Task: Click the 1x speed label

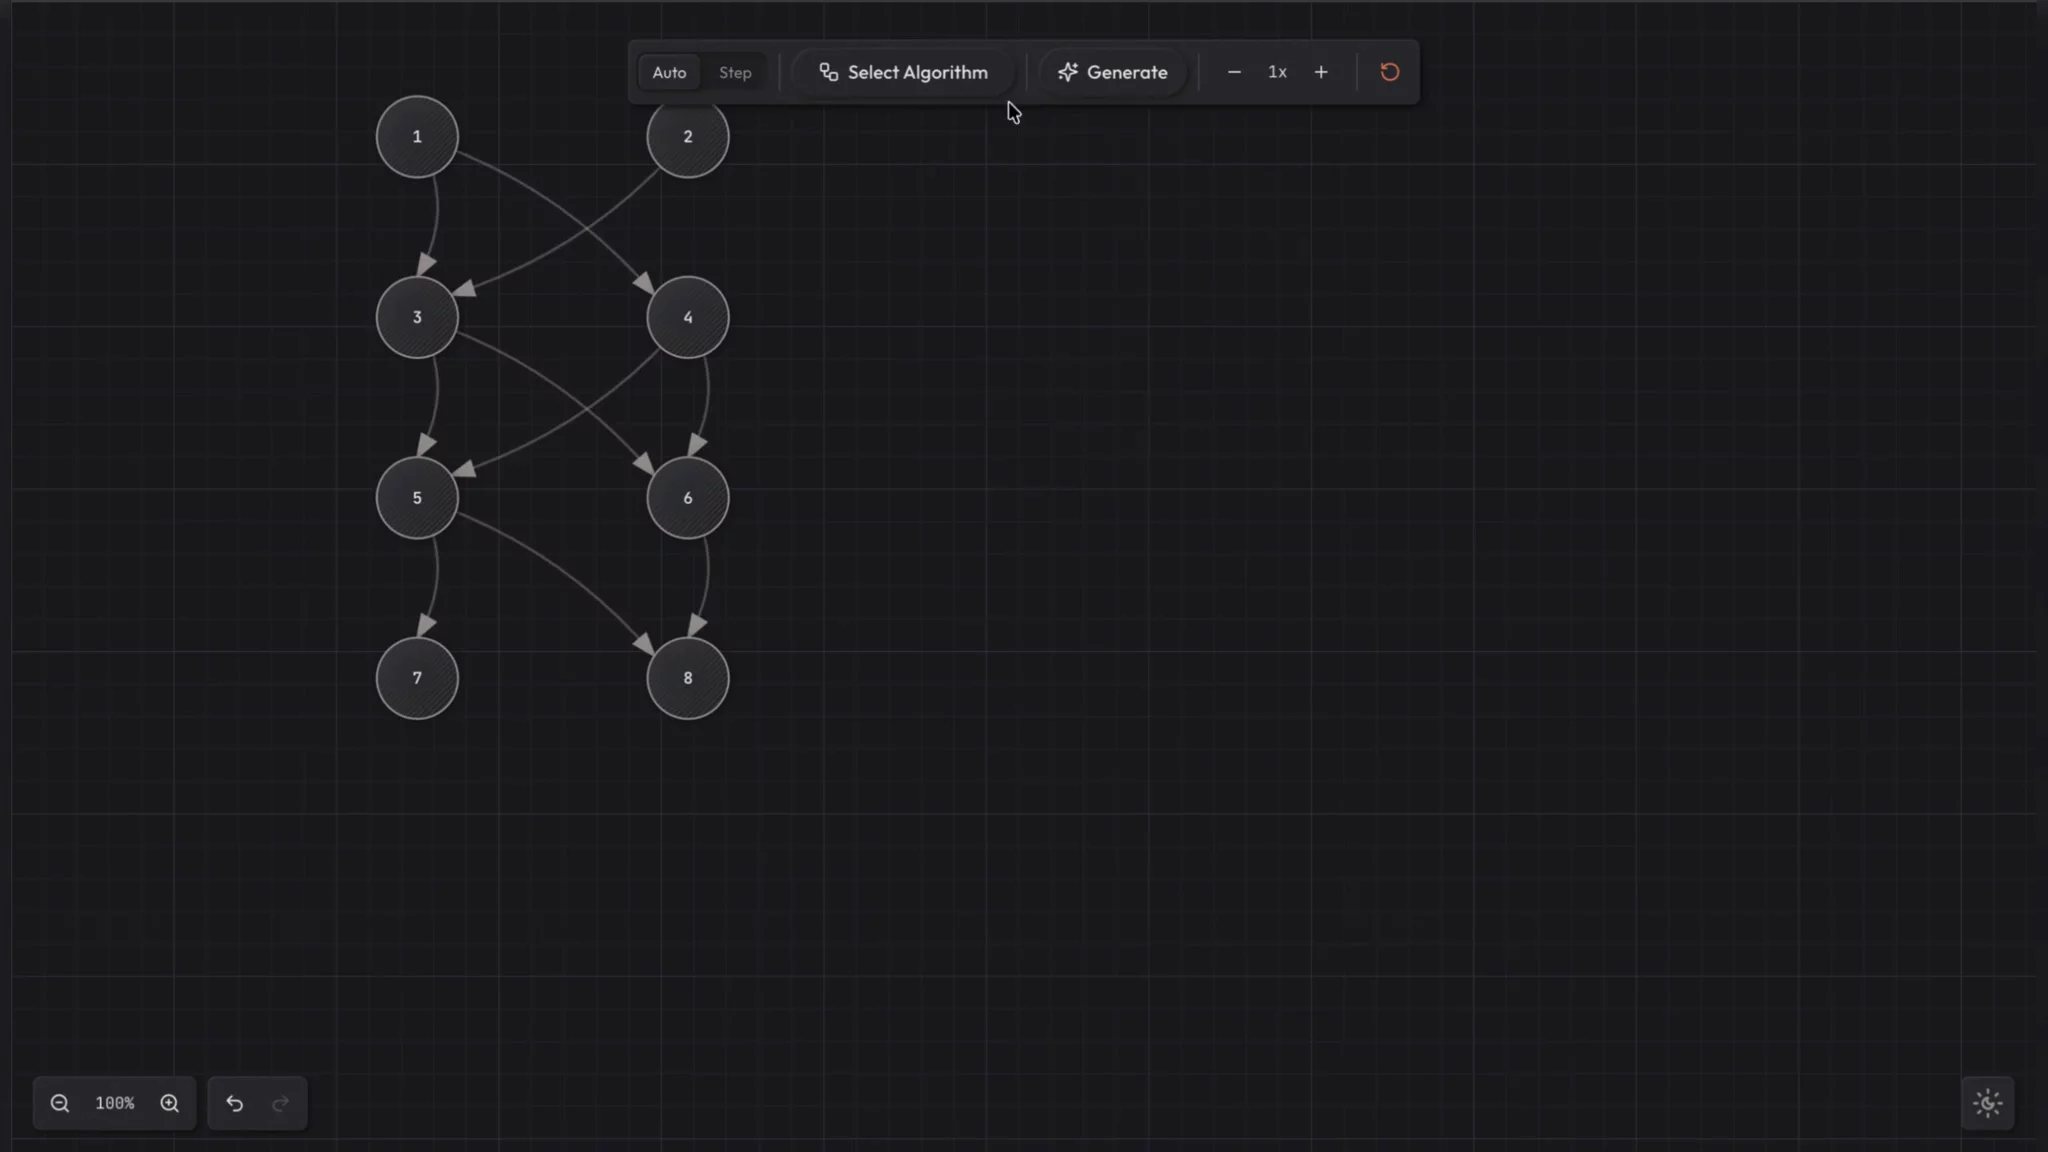Action: pyautogui.click(x=1276, y=72)
